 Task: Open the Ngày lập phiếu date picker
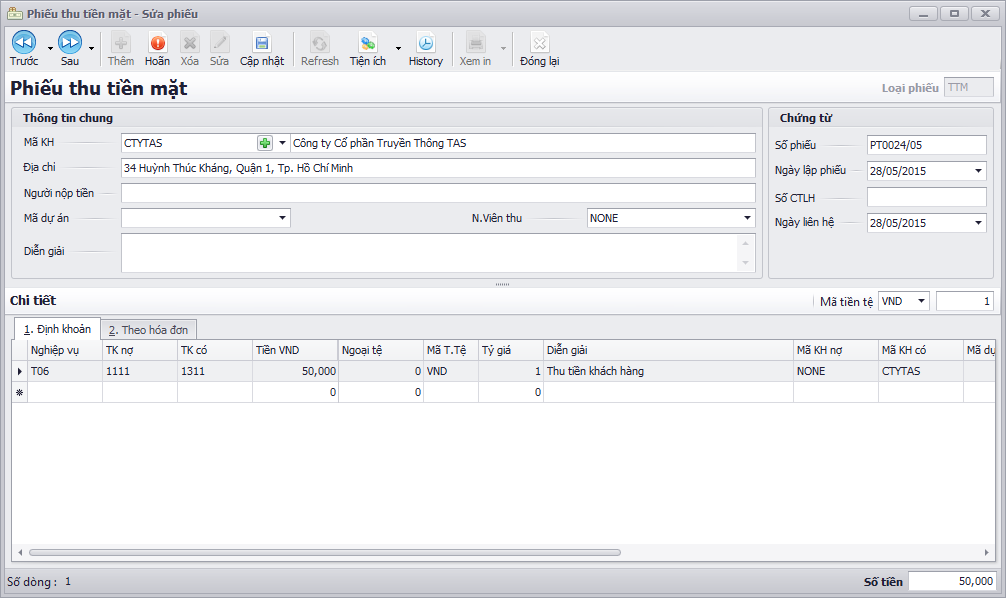coord(978,171)
